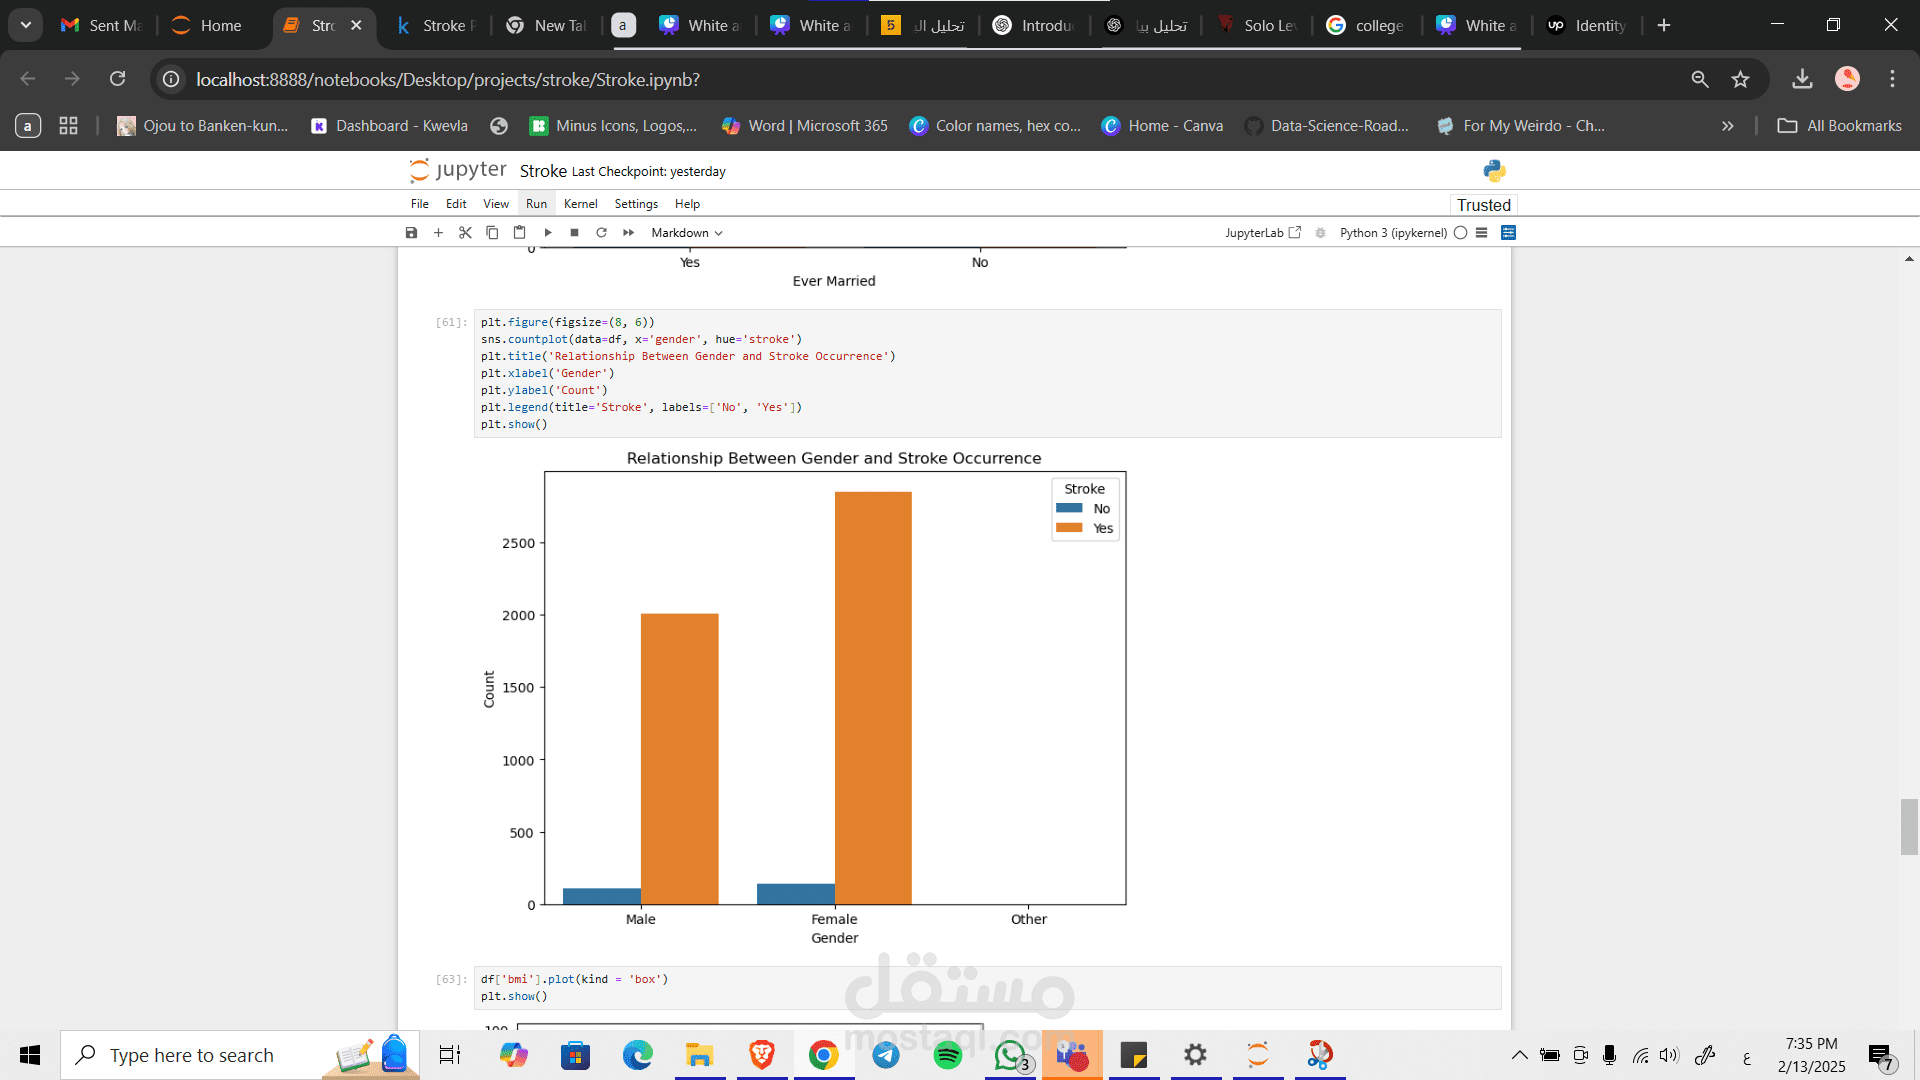Paste cell from clipboard
The height and width of the screenshot is (1080, 1920).
tap(519, 233)
